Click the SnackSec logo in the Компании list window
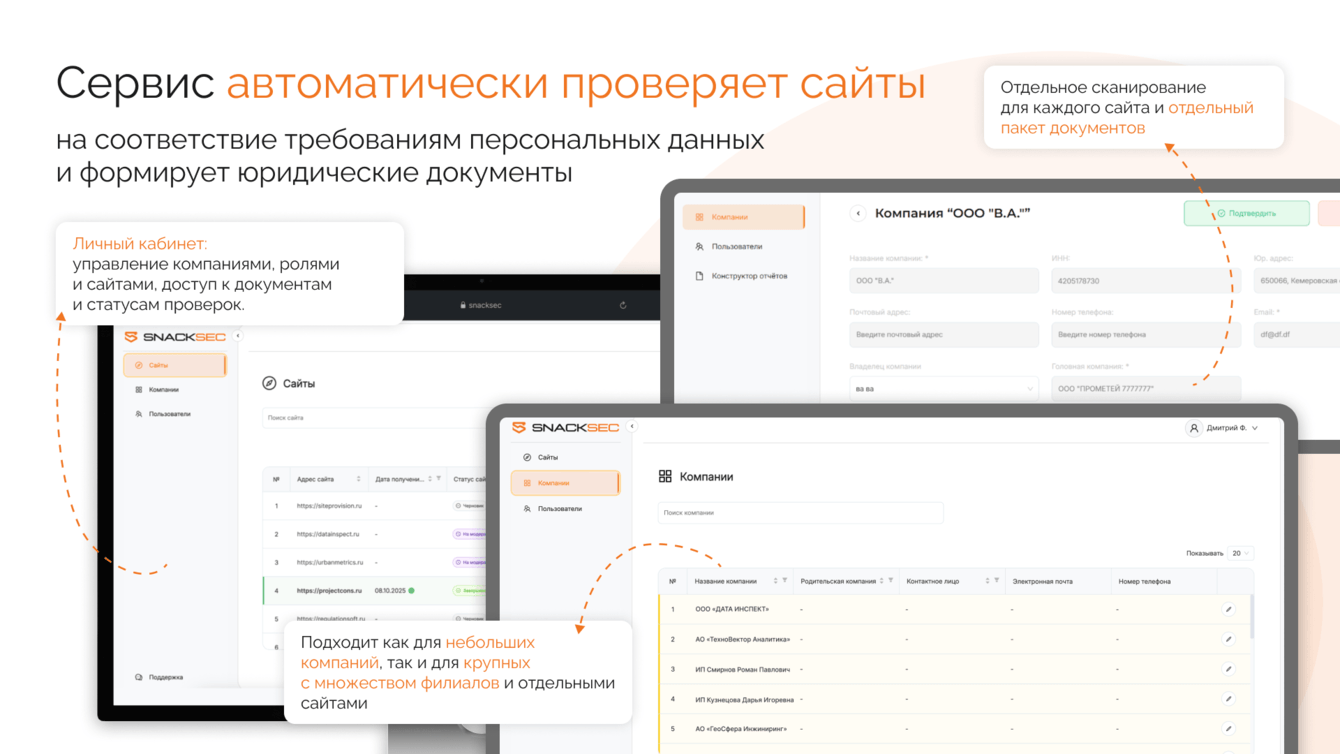Screen dimensions: 1340x754 565,428
